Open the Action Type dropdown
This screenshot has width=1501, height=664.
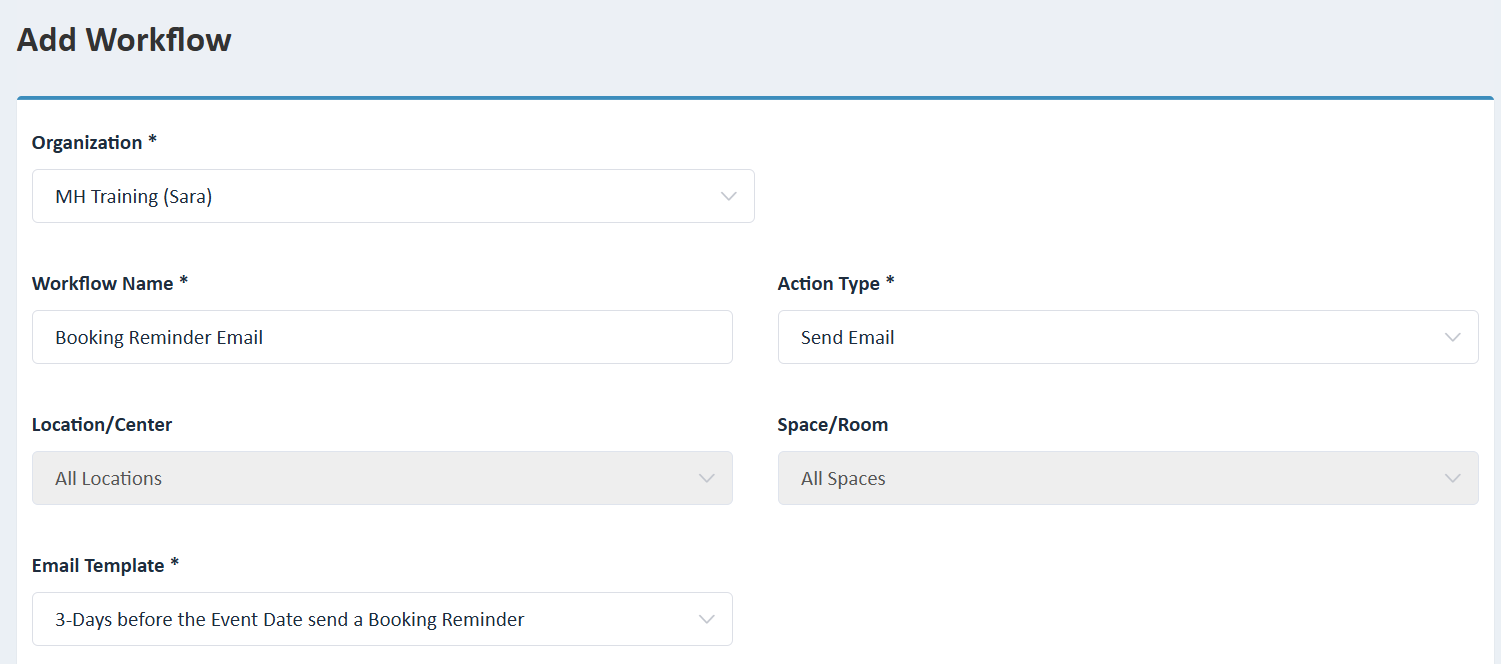1128,337
